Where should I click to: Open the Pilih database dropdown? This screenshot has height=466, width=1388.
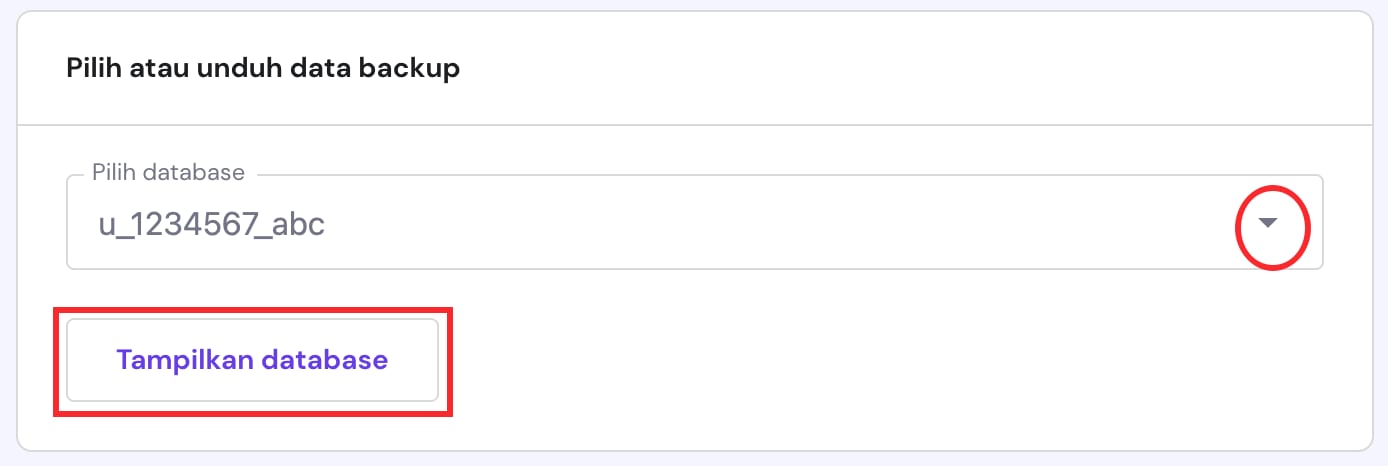pos(694,224)
